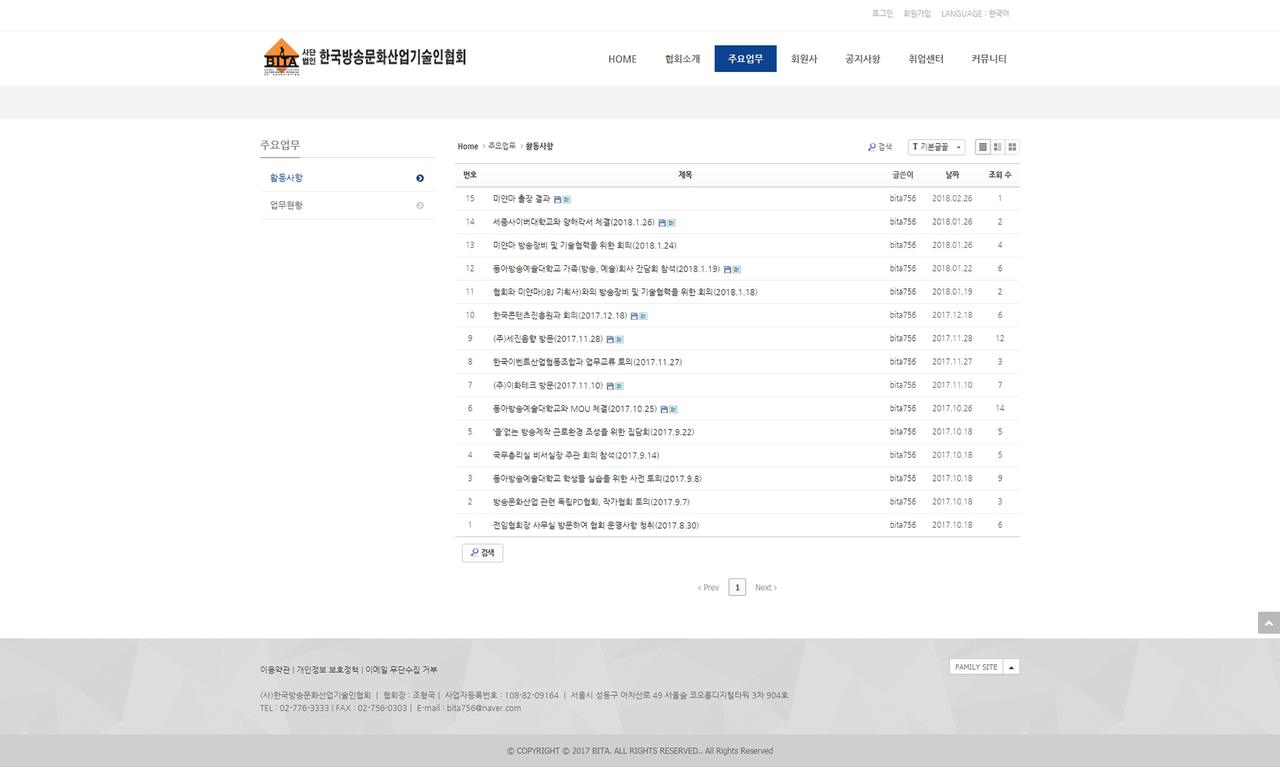This screenshot has height=767, width=1280.
Task: Click image icon on MOU post (2017.10.25)
Action: 673,409
